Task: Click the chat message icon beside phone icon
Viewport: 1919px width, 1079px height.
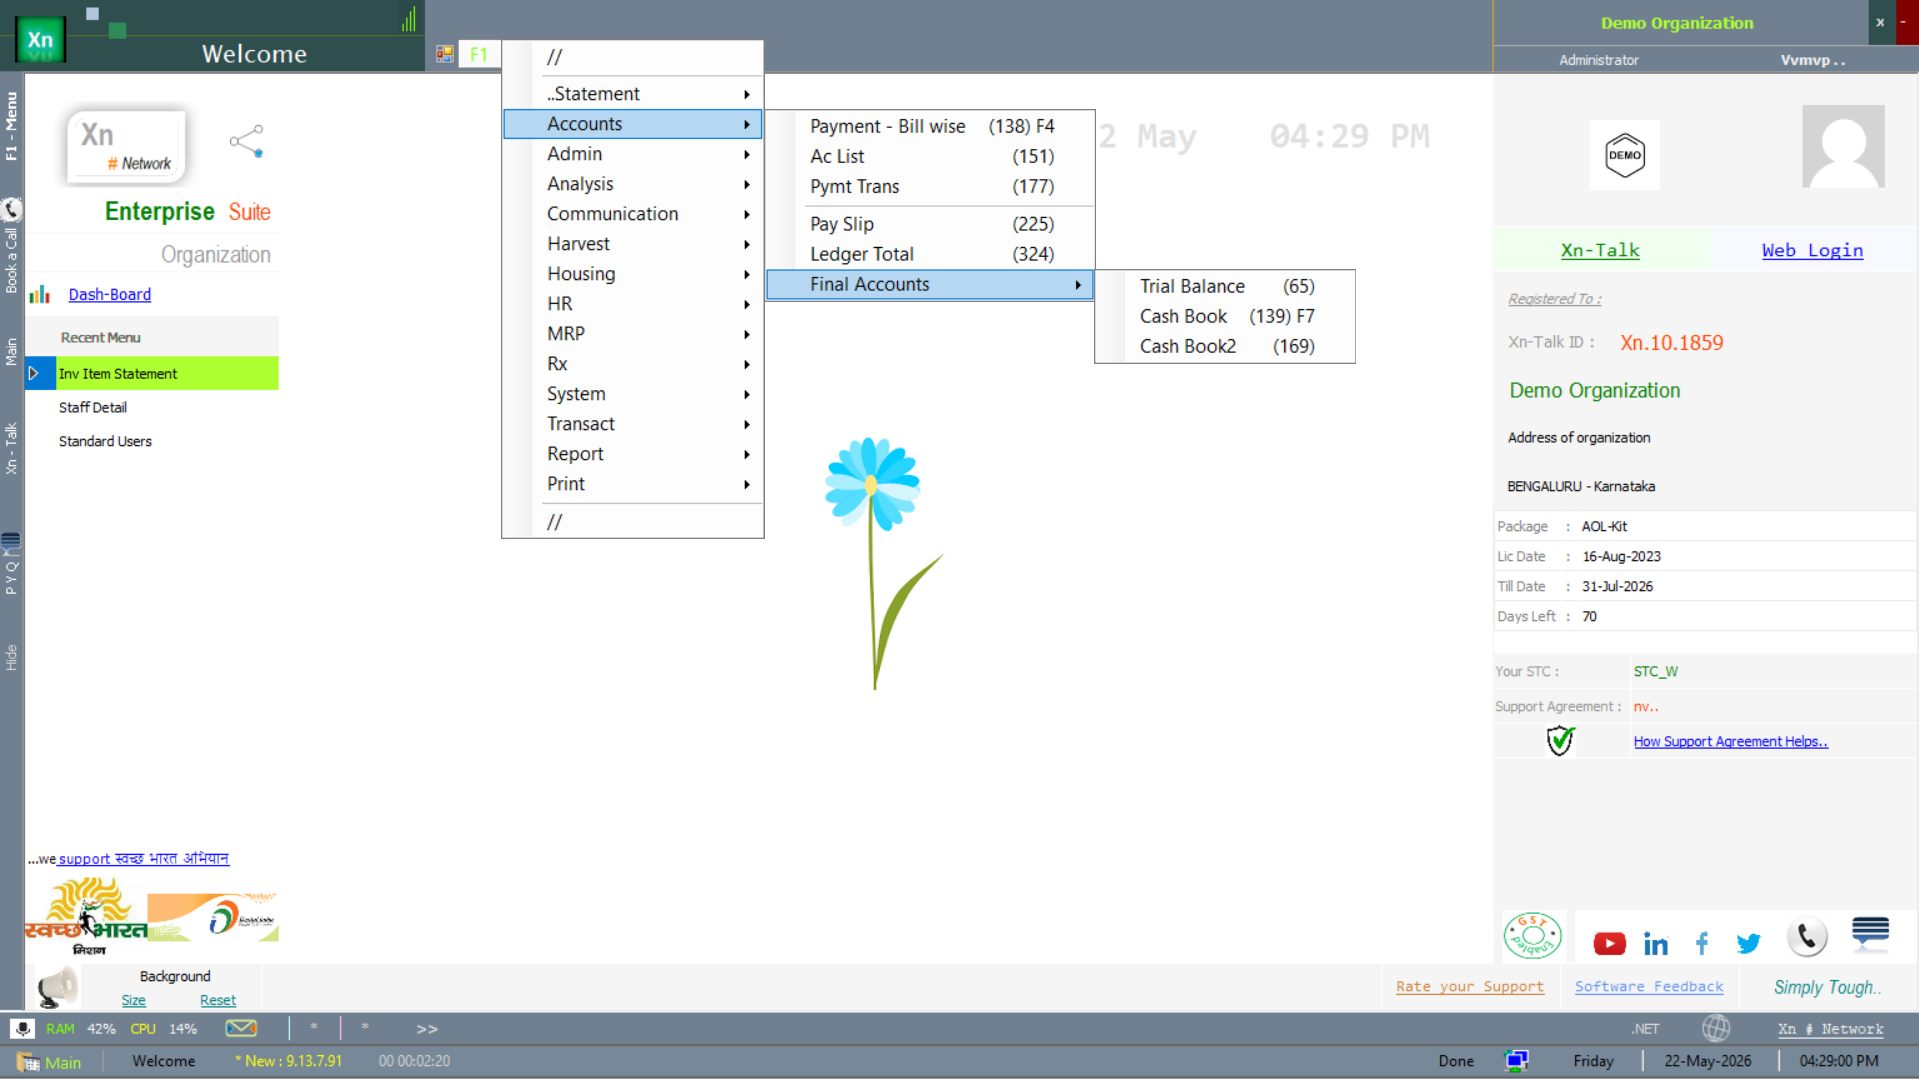Action: coord(1870,933)
